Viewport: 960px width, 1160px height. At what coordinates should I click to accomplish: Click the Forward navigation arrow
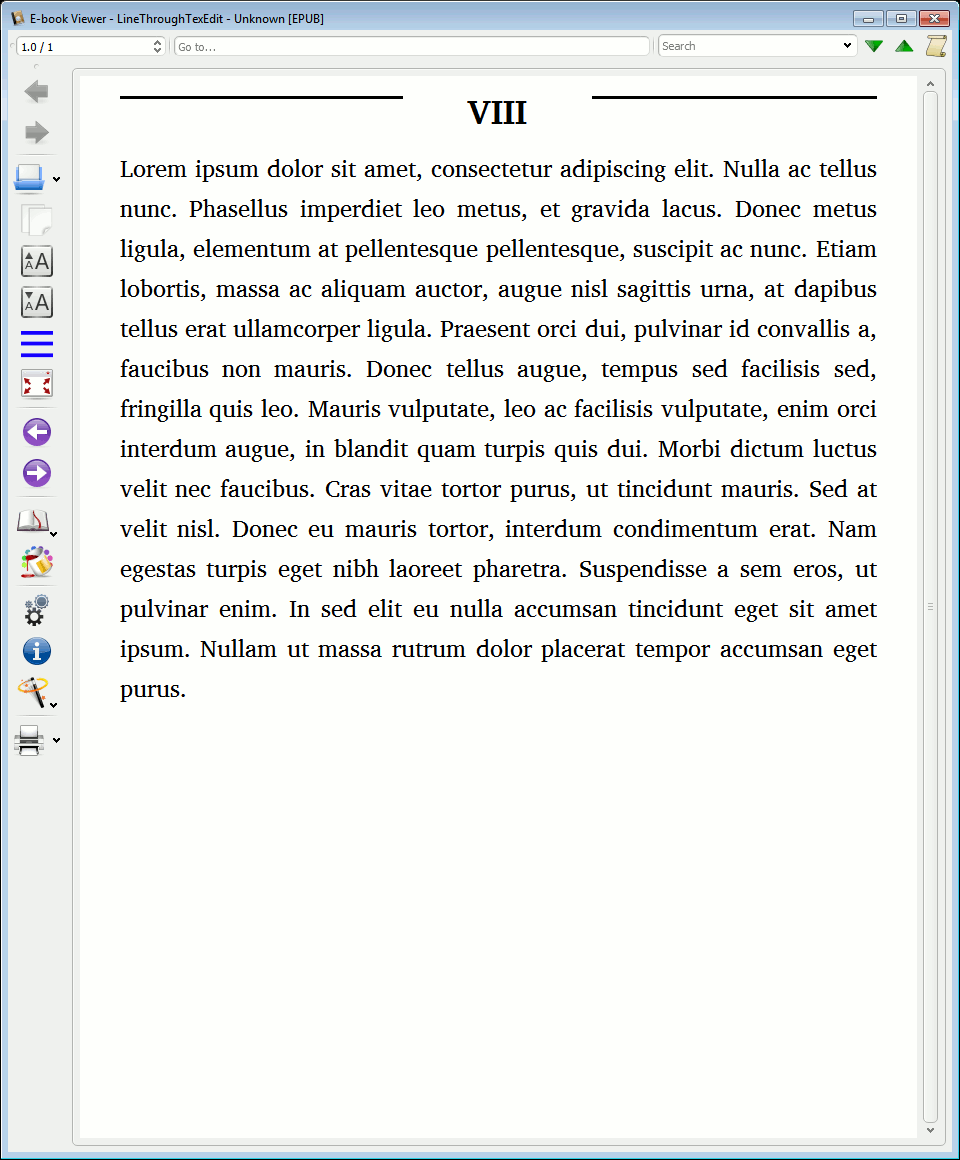(x=36, y=133)
